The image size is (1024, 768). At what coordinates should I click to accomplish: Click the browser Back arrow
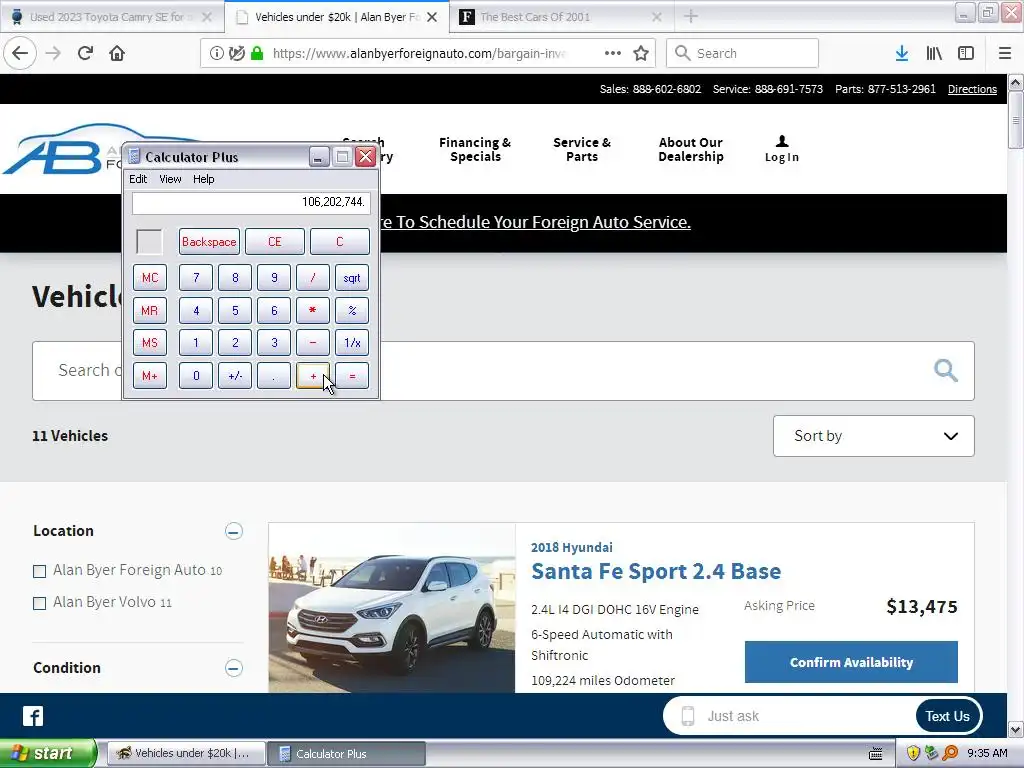pos(20,53)
